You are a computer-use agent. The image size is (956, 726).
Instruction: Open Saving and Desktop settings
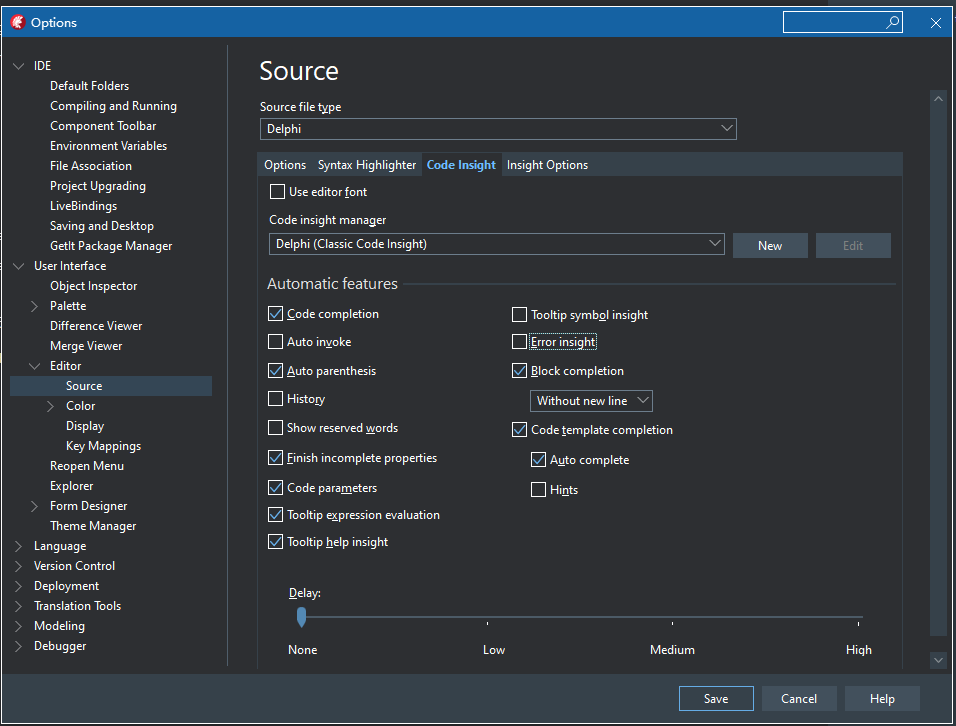102,226
